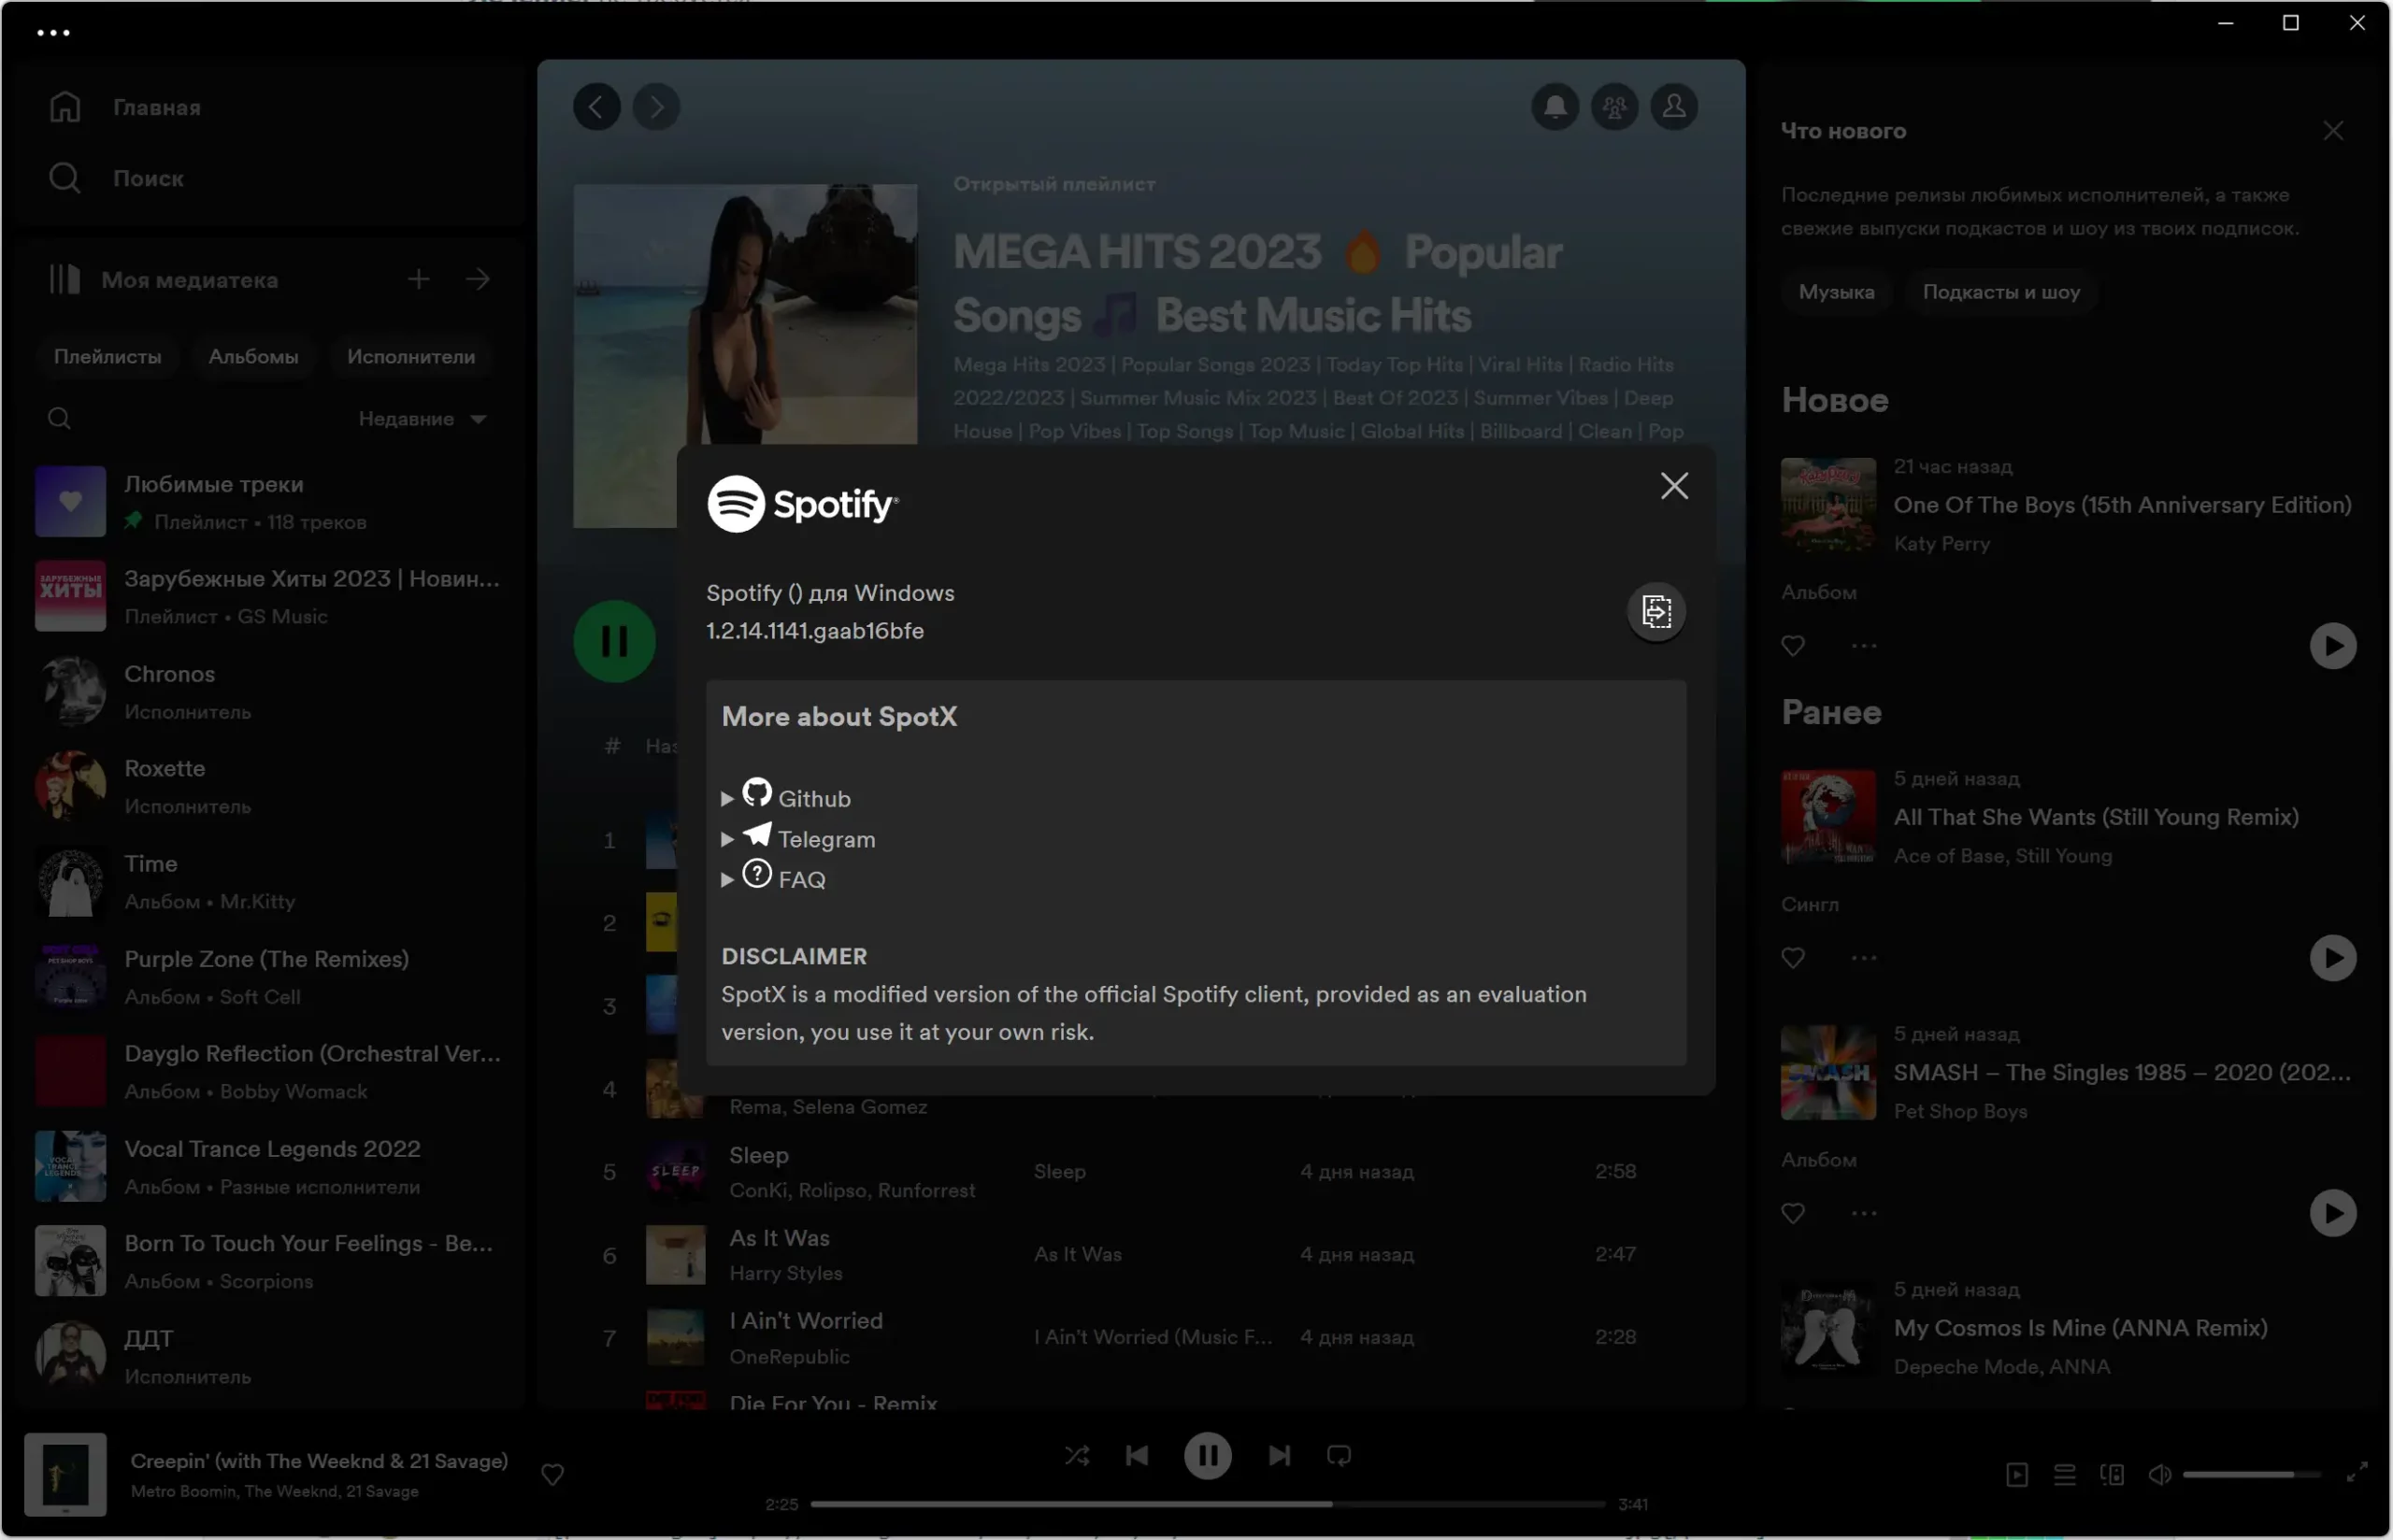
Task: Open the notifications bell icon
Action: (1555, 107)
